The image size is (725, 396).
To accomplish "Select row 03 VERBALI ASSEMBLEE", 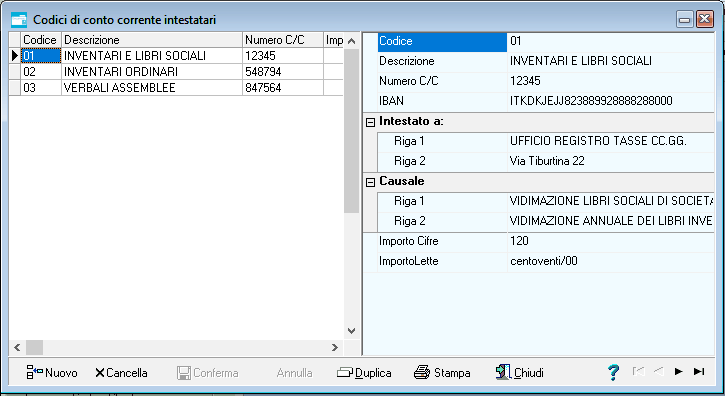I will tap(176, 88).
